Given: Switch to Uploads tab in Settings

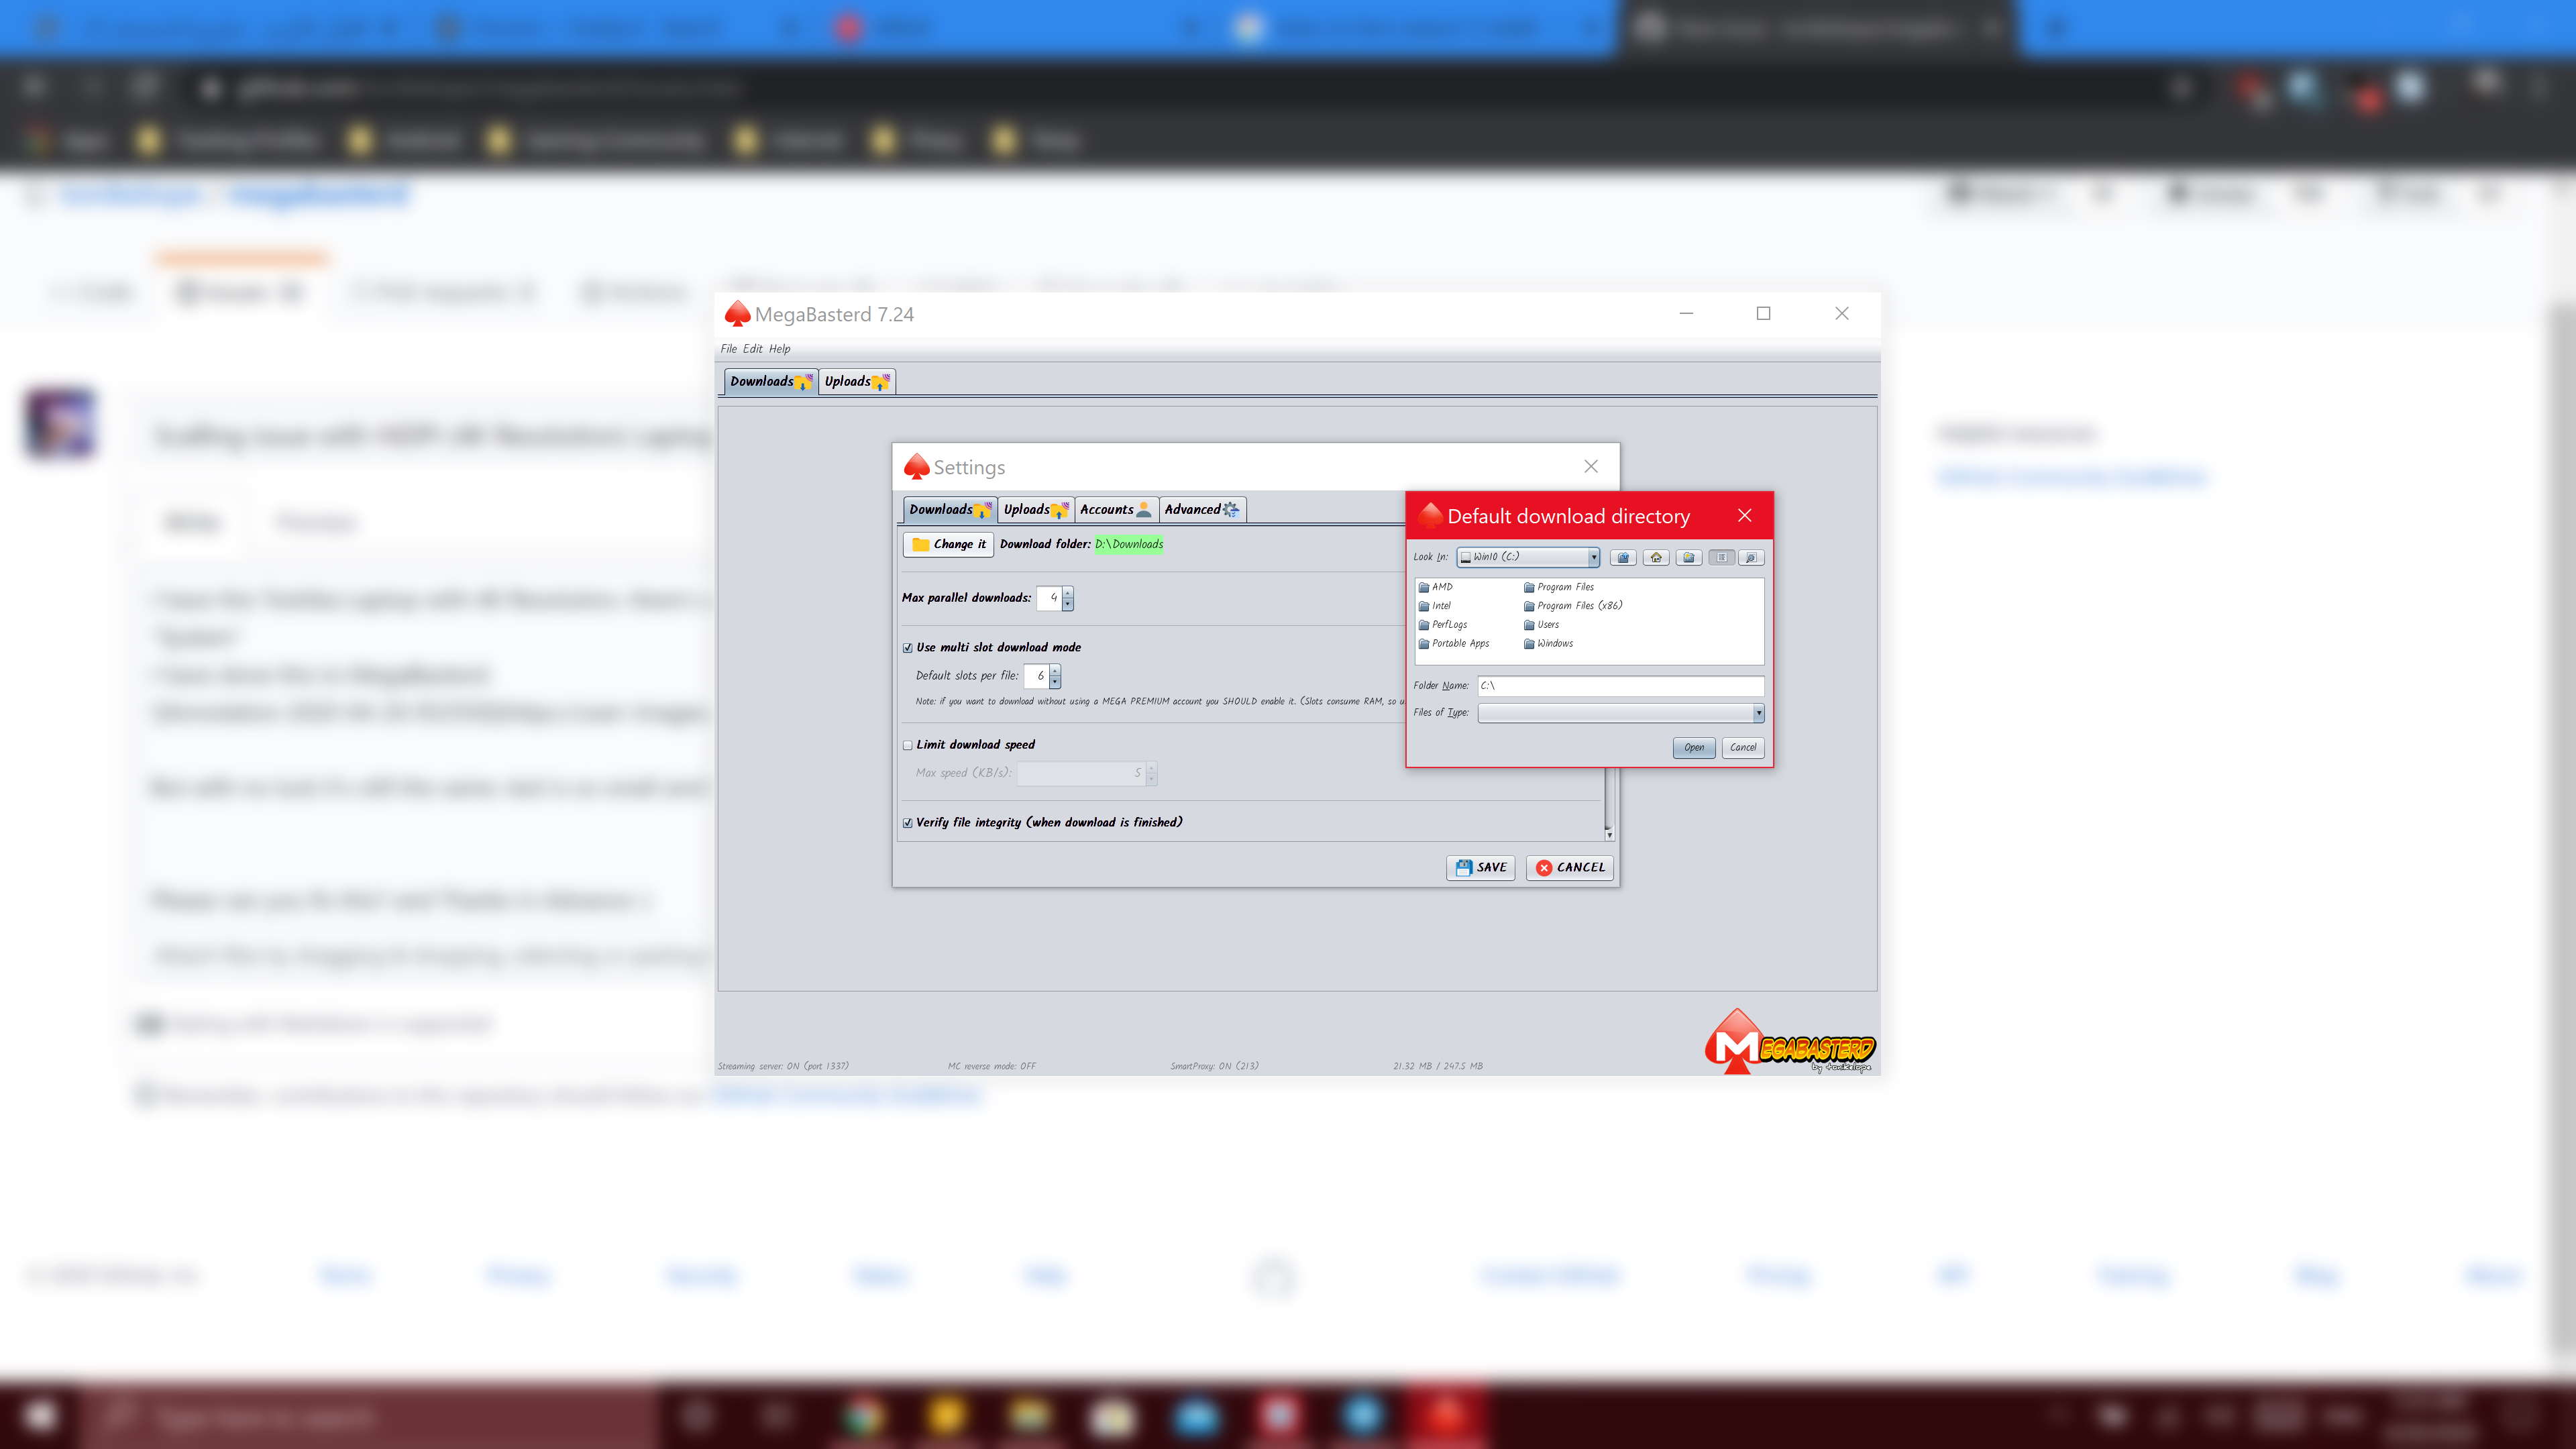Looking at the screenshot, I should pyautogui.click(x=1036, y=509).
